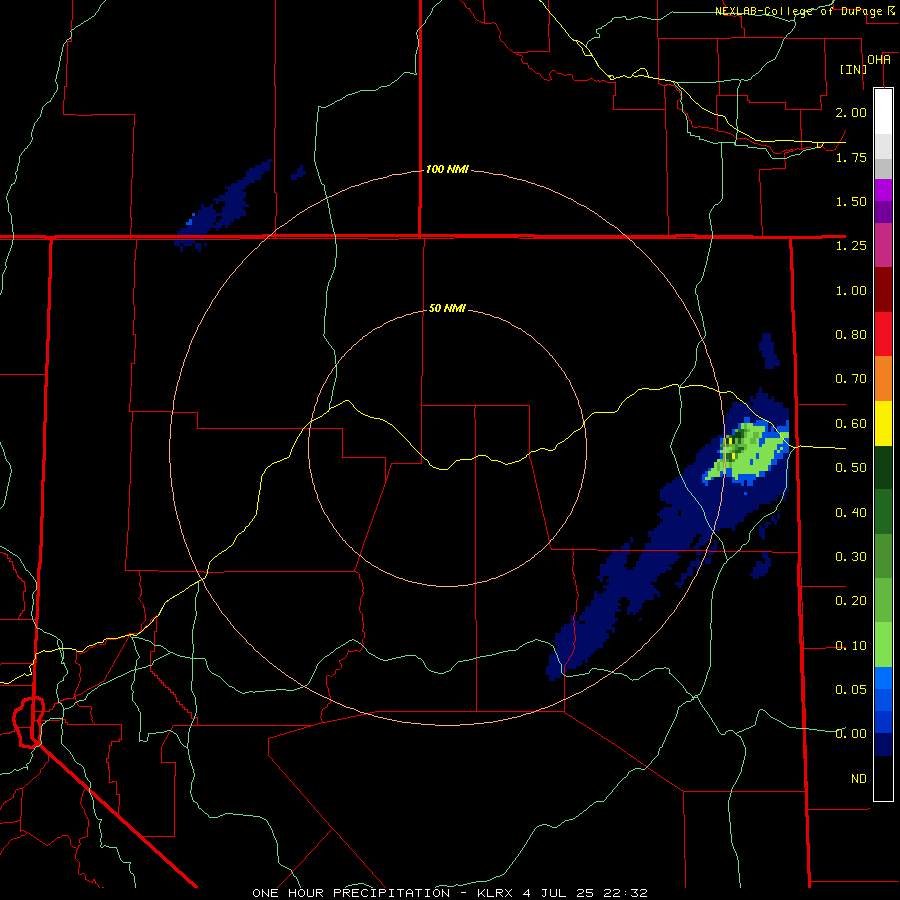
Task: Click the dark red swatch beside 1.00
Action: 883,290
